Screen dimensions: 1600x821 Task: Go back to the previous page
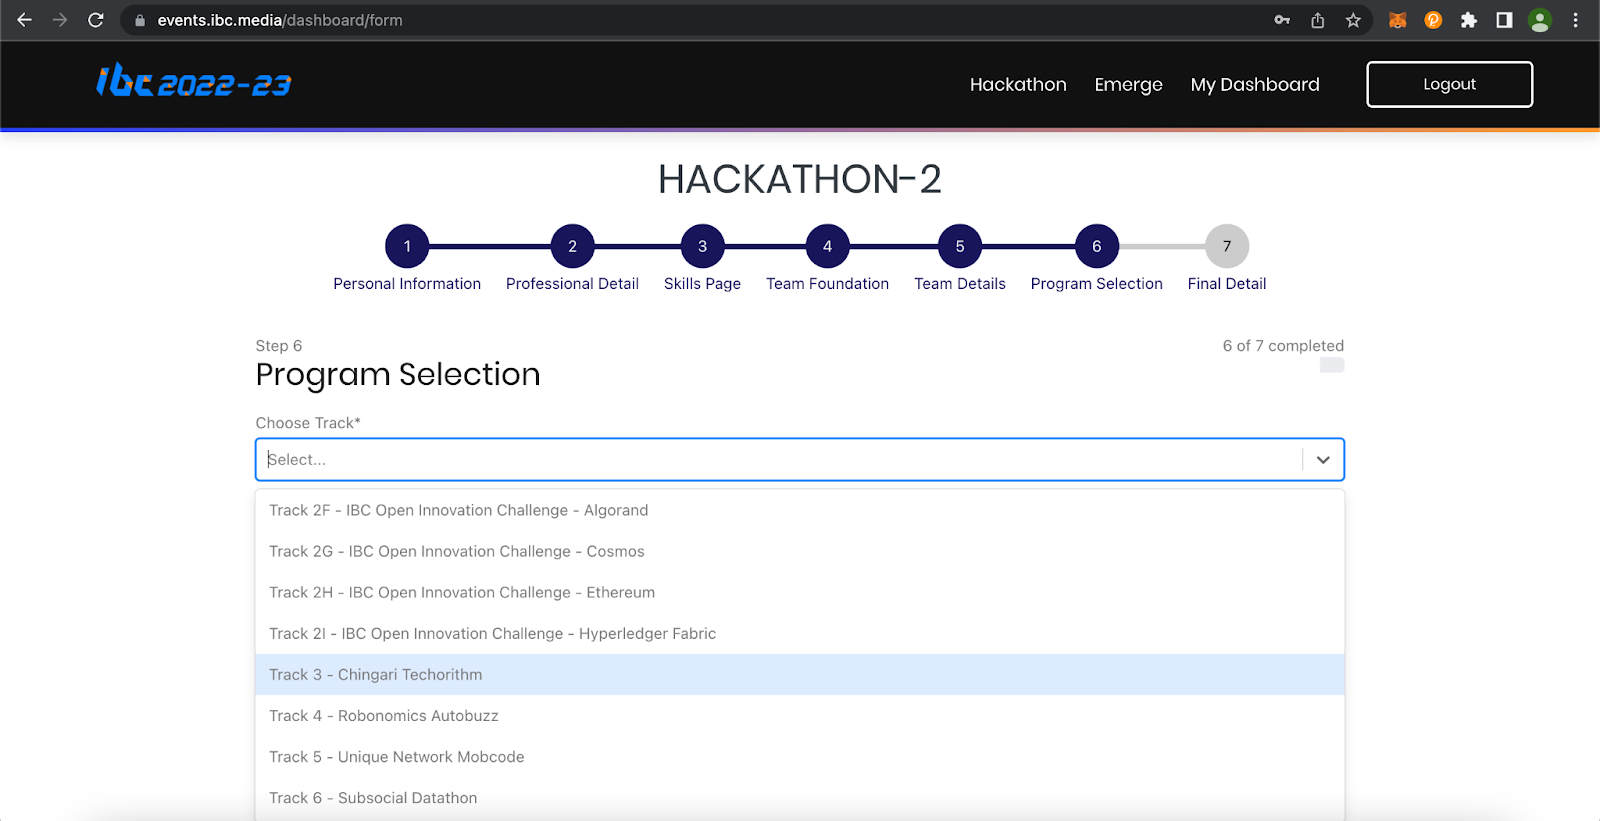tap(25, 20)
